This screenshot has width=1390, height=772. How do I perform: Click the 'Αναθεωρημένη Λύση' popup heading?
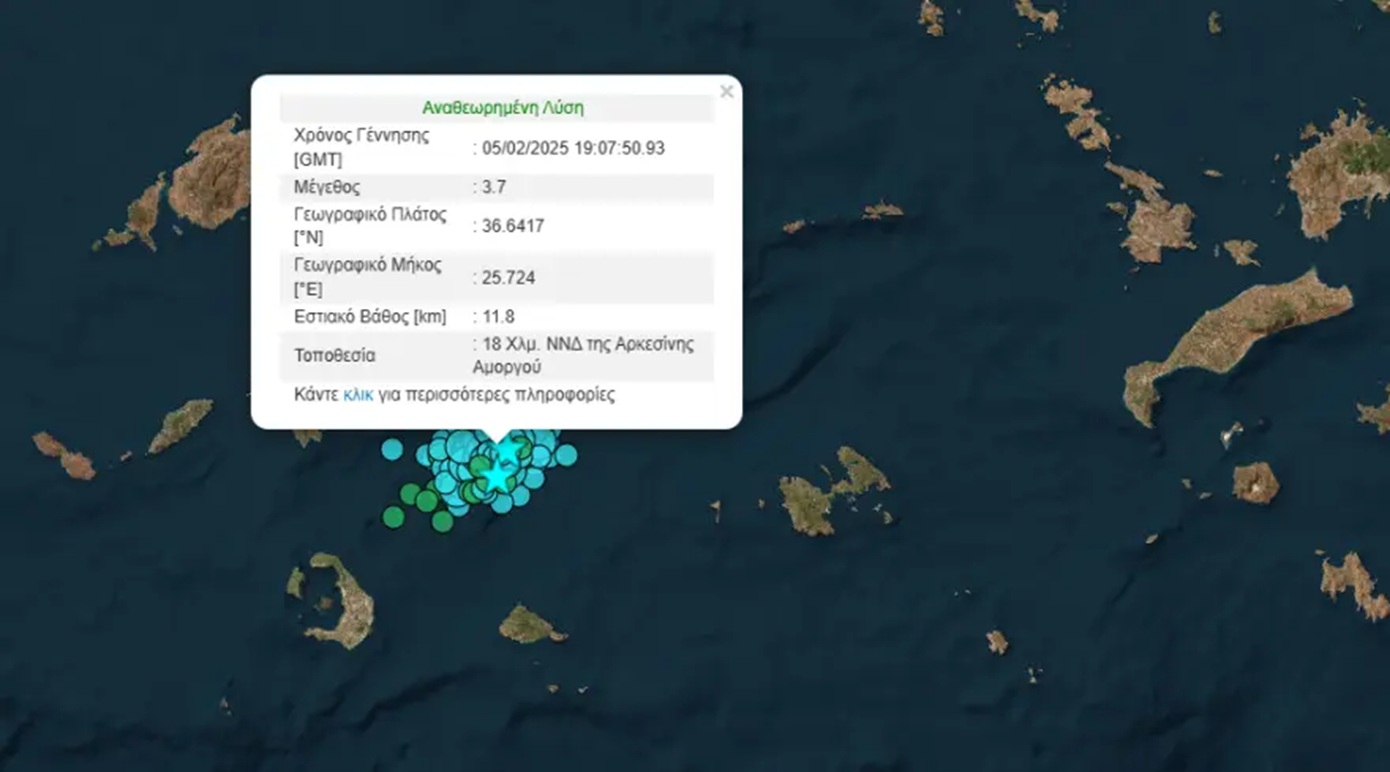coord(502,108)
